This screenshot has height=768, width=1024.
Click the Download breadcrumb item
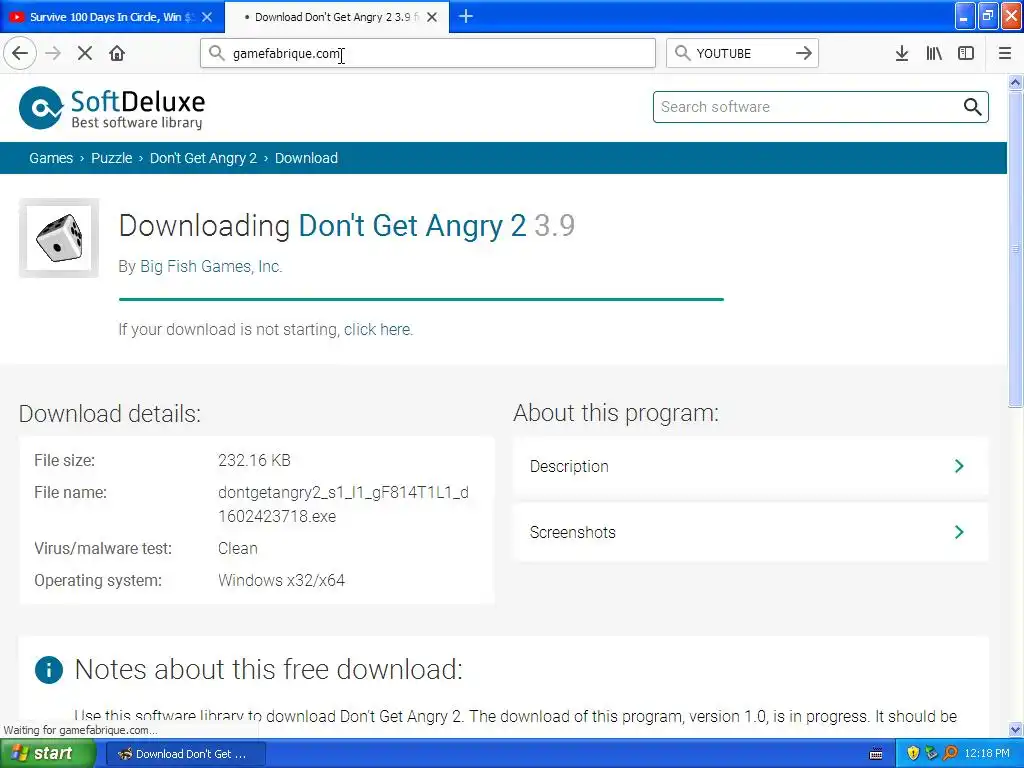[x=306, y=158]
